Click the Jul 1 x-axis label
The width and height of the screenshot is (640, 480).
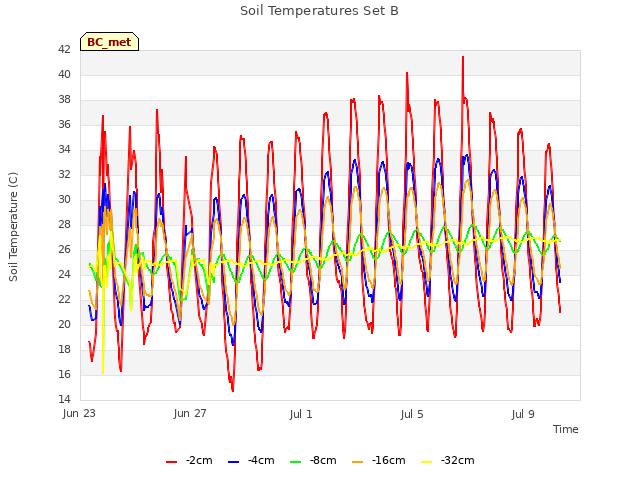point(301,414)
